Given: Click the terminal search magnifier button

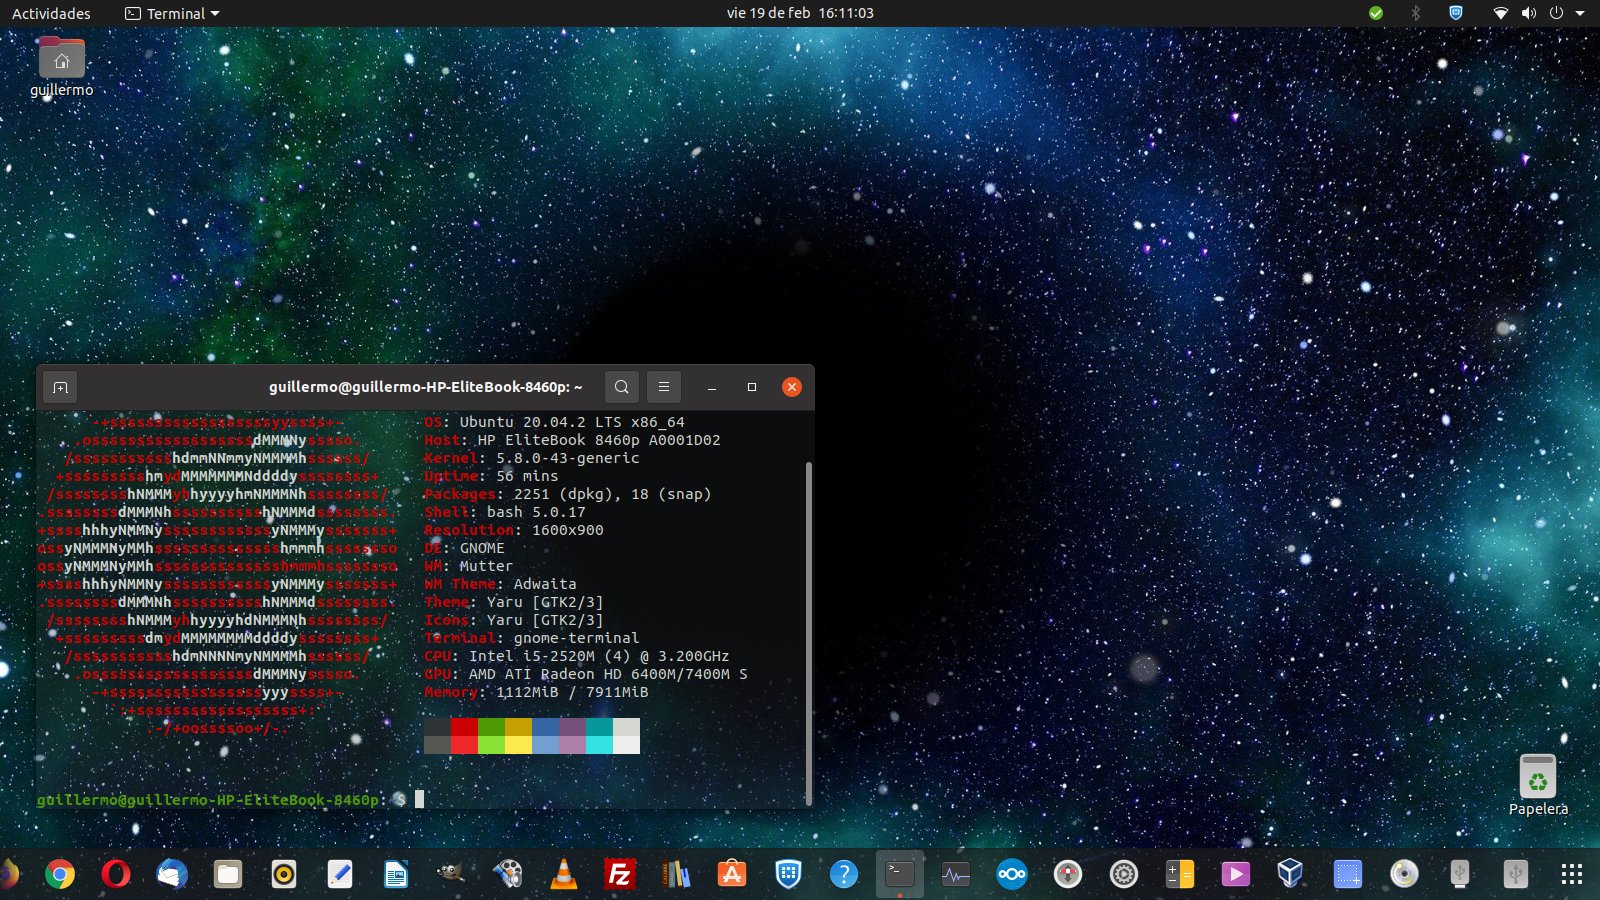Looking at the screenshot, I should point(621,387).
